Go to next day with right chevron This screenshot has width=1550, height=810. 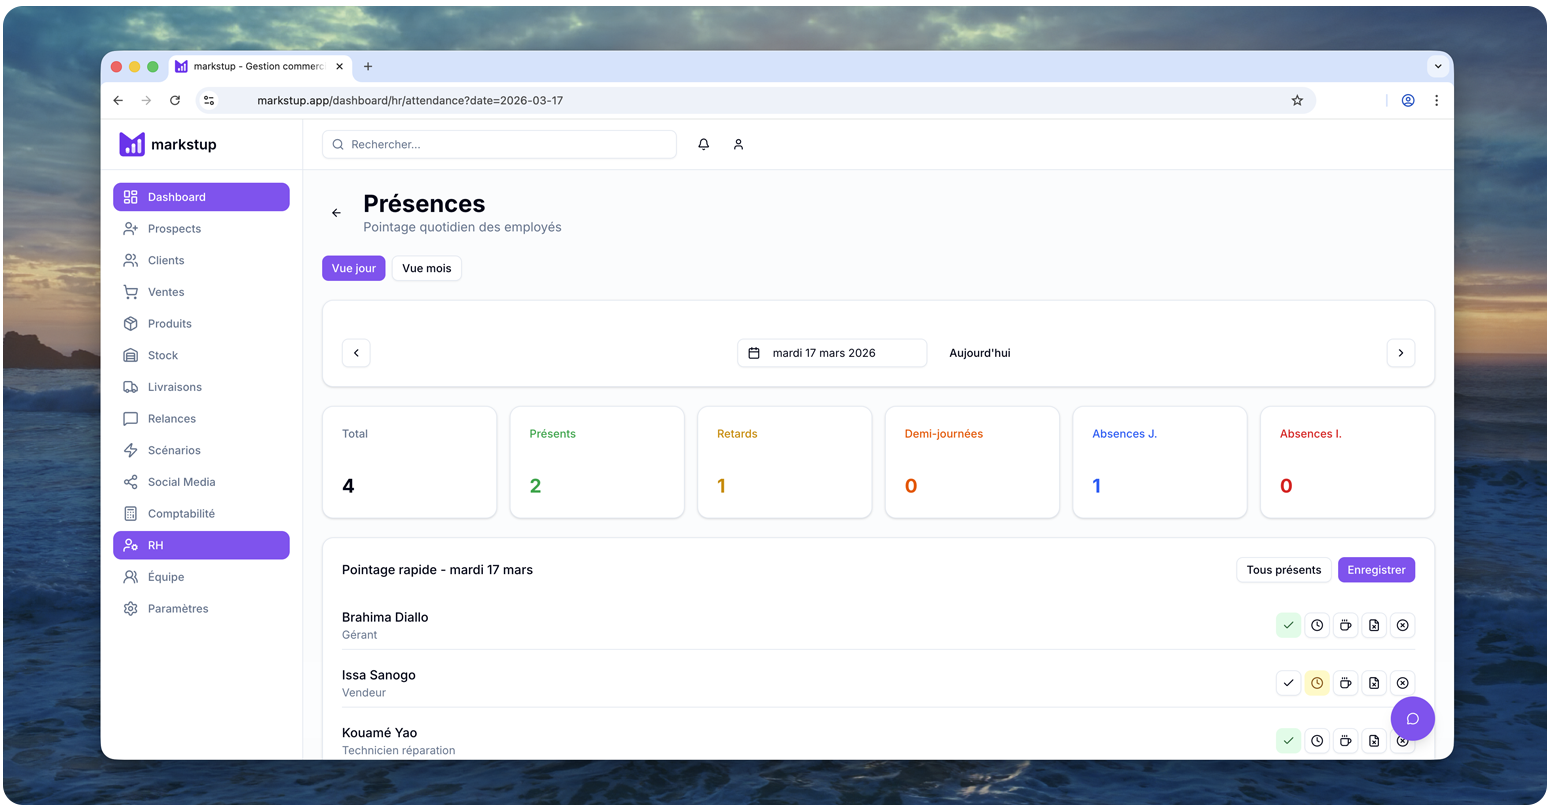[x=1400, y=353]
